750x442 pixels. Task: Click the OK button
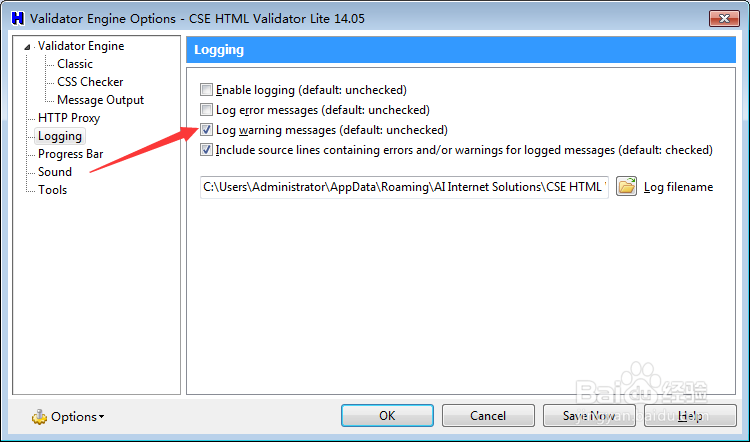387,416
